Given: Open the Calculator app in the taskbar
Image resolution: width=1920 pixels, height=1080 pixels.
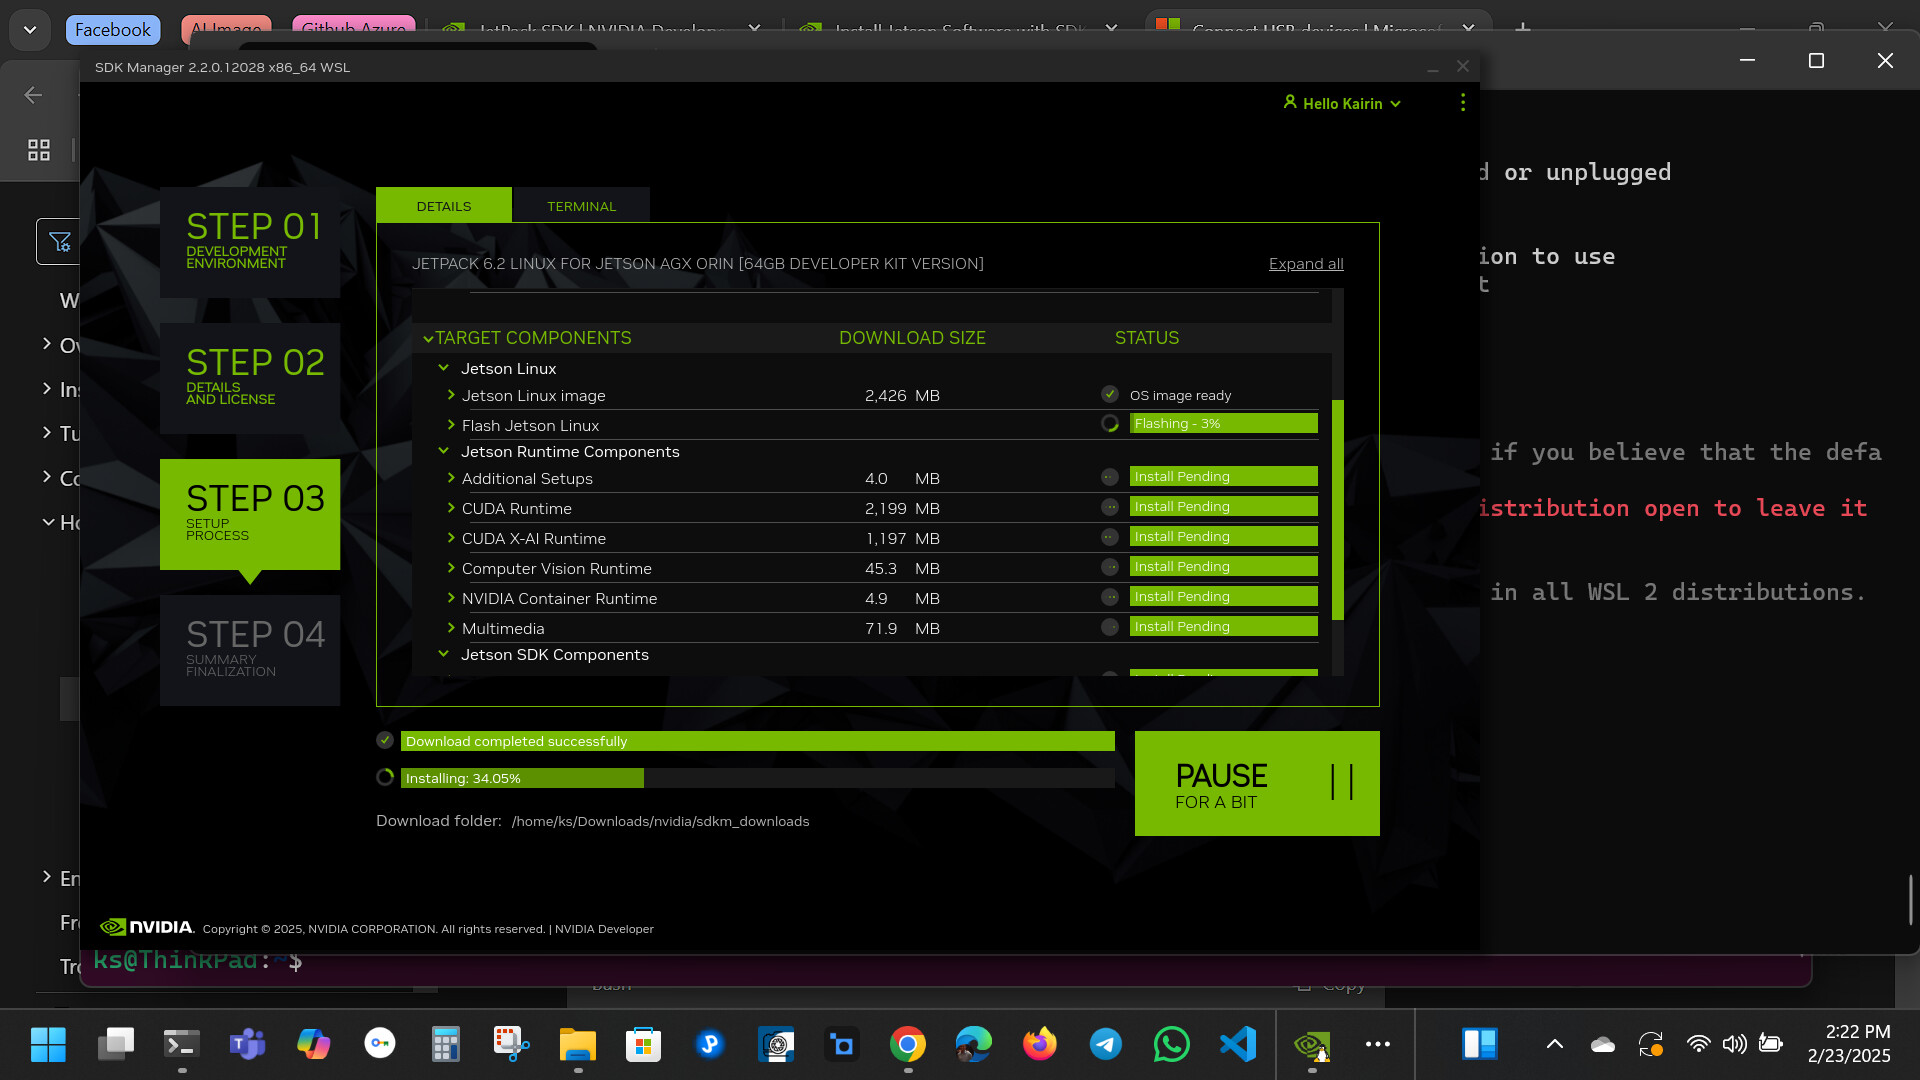Looking at the screenshot, I should click(x=445, y=1045).
